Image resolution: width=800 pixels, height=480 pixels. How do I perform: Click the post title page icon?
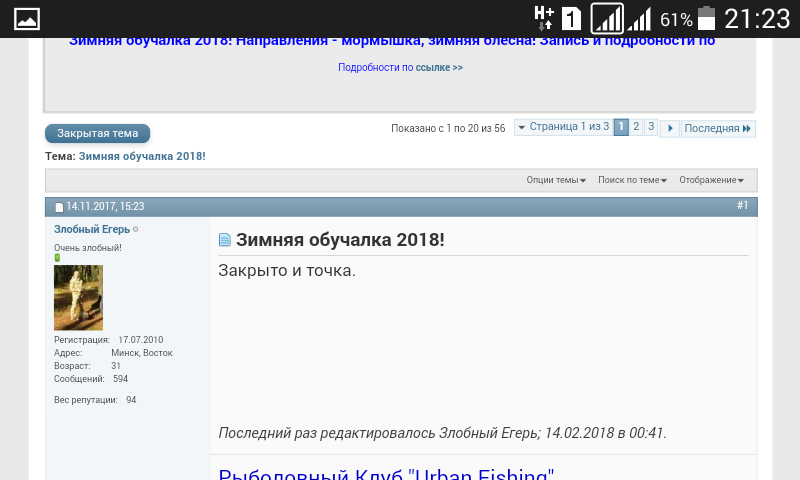(225, 240)
